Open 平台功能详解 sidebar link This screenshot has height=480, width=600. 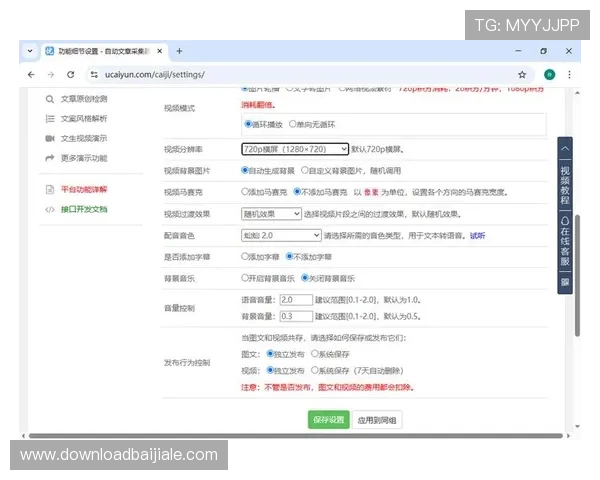[84, 189]
